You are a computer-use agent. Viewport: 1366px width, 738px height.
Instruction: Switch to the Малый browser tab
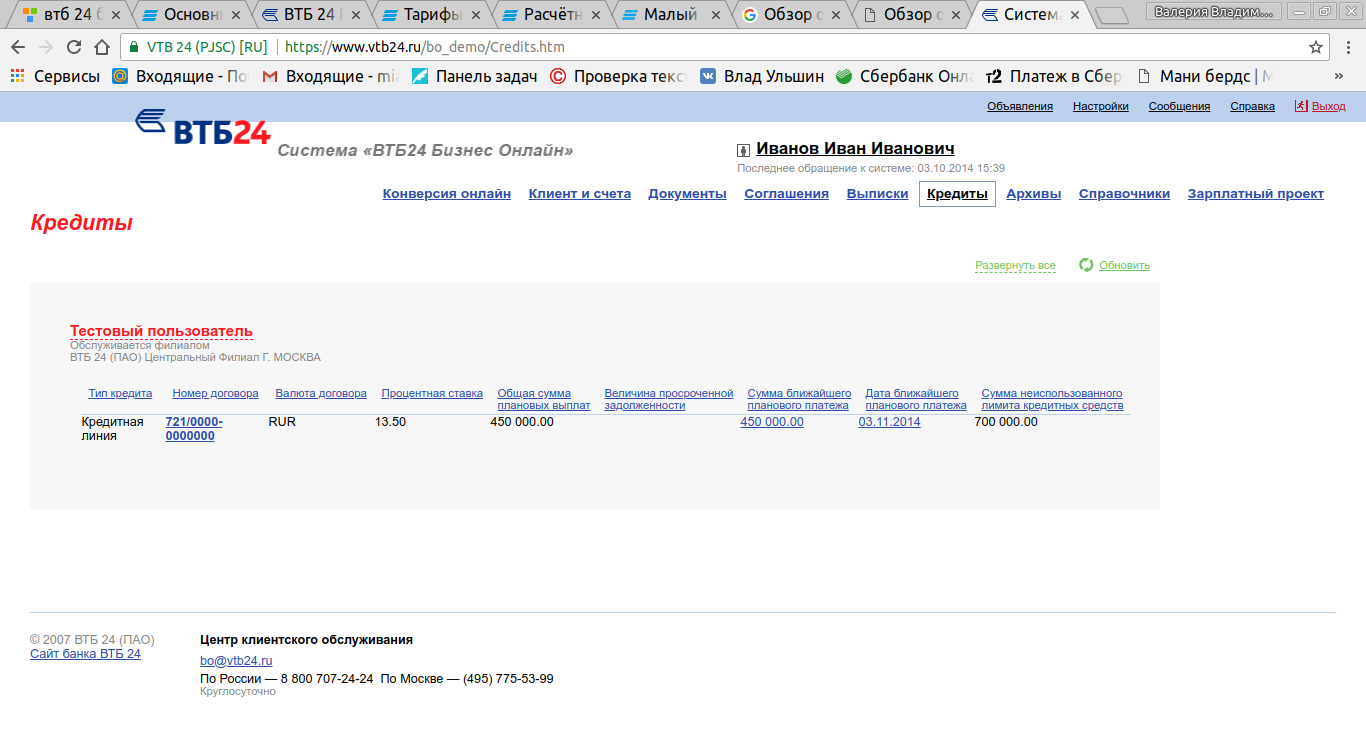point(670,15)
